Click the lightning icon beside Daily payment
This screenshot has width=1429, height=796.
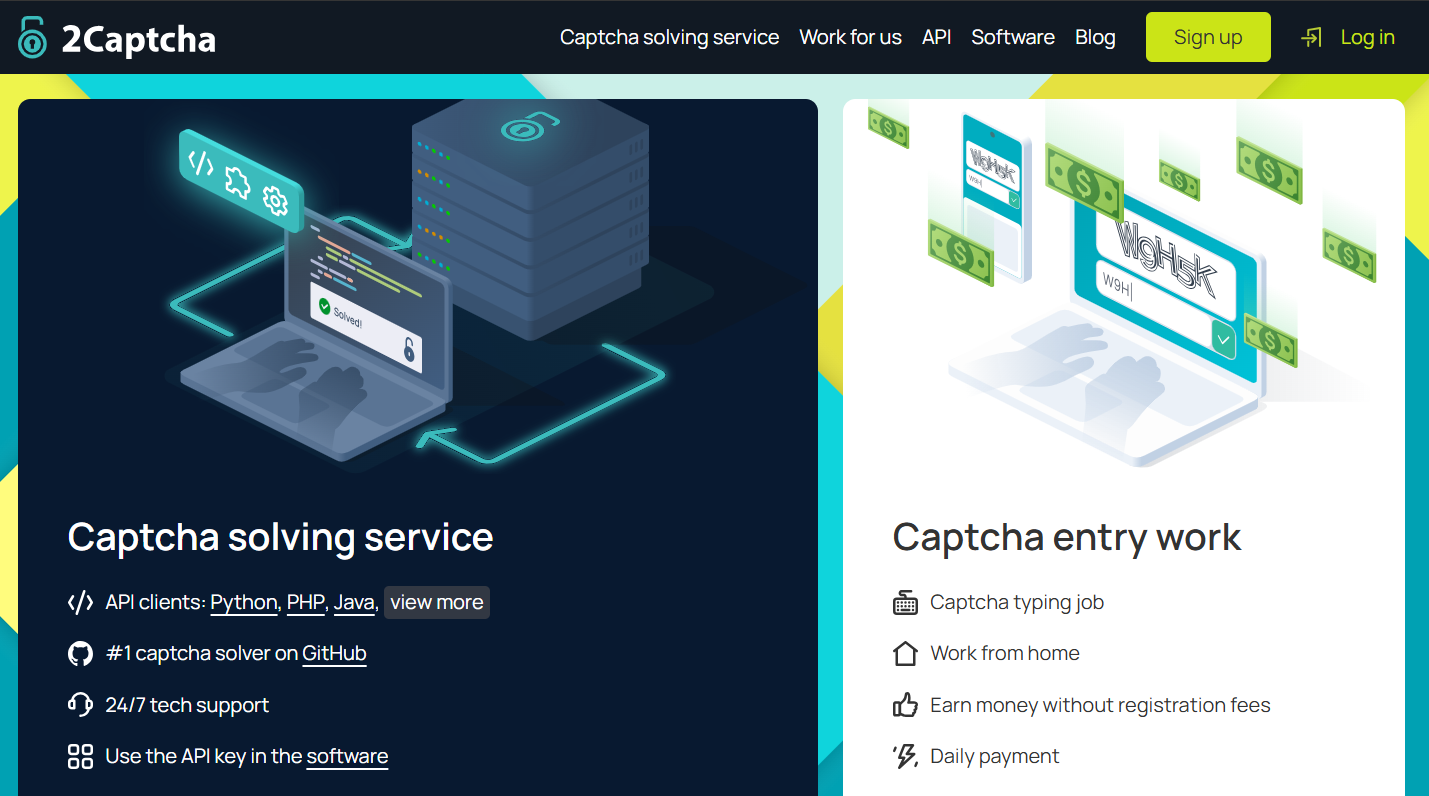pyautogui.click(x=905, y=756)
